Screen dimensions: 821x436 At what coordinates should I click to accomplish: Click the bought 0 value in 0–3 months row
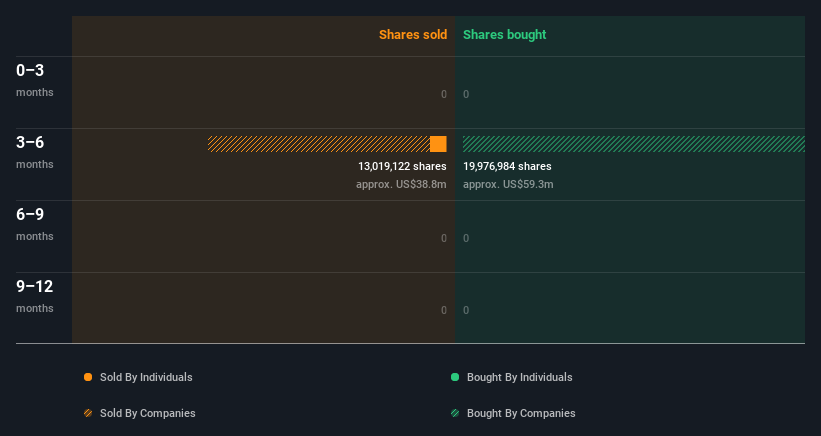466,95
